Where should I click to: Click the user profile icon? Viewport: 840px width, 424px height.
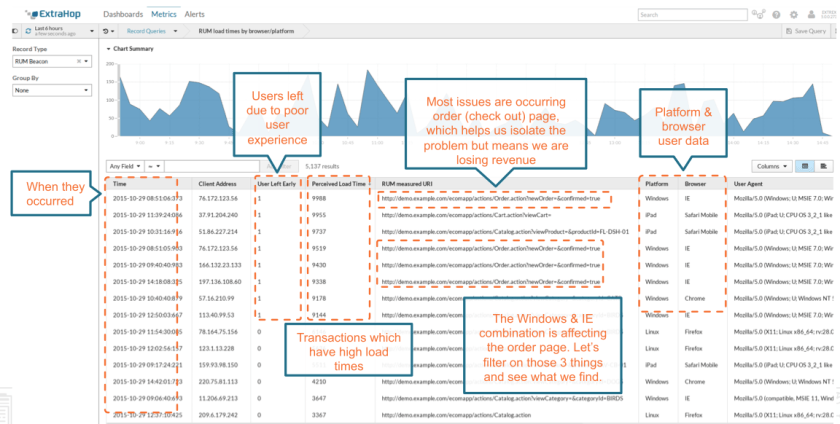tap(809, 15)
